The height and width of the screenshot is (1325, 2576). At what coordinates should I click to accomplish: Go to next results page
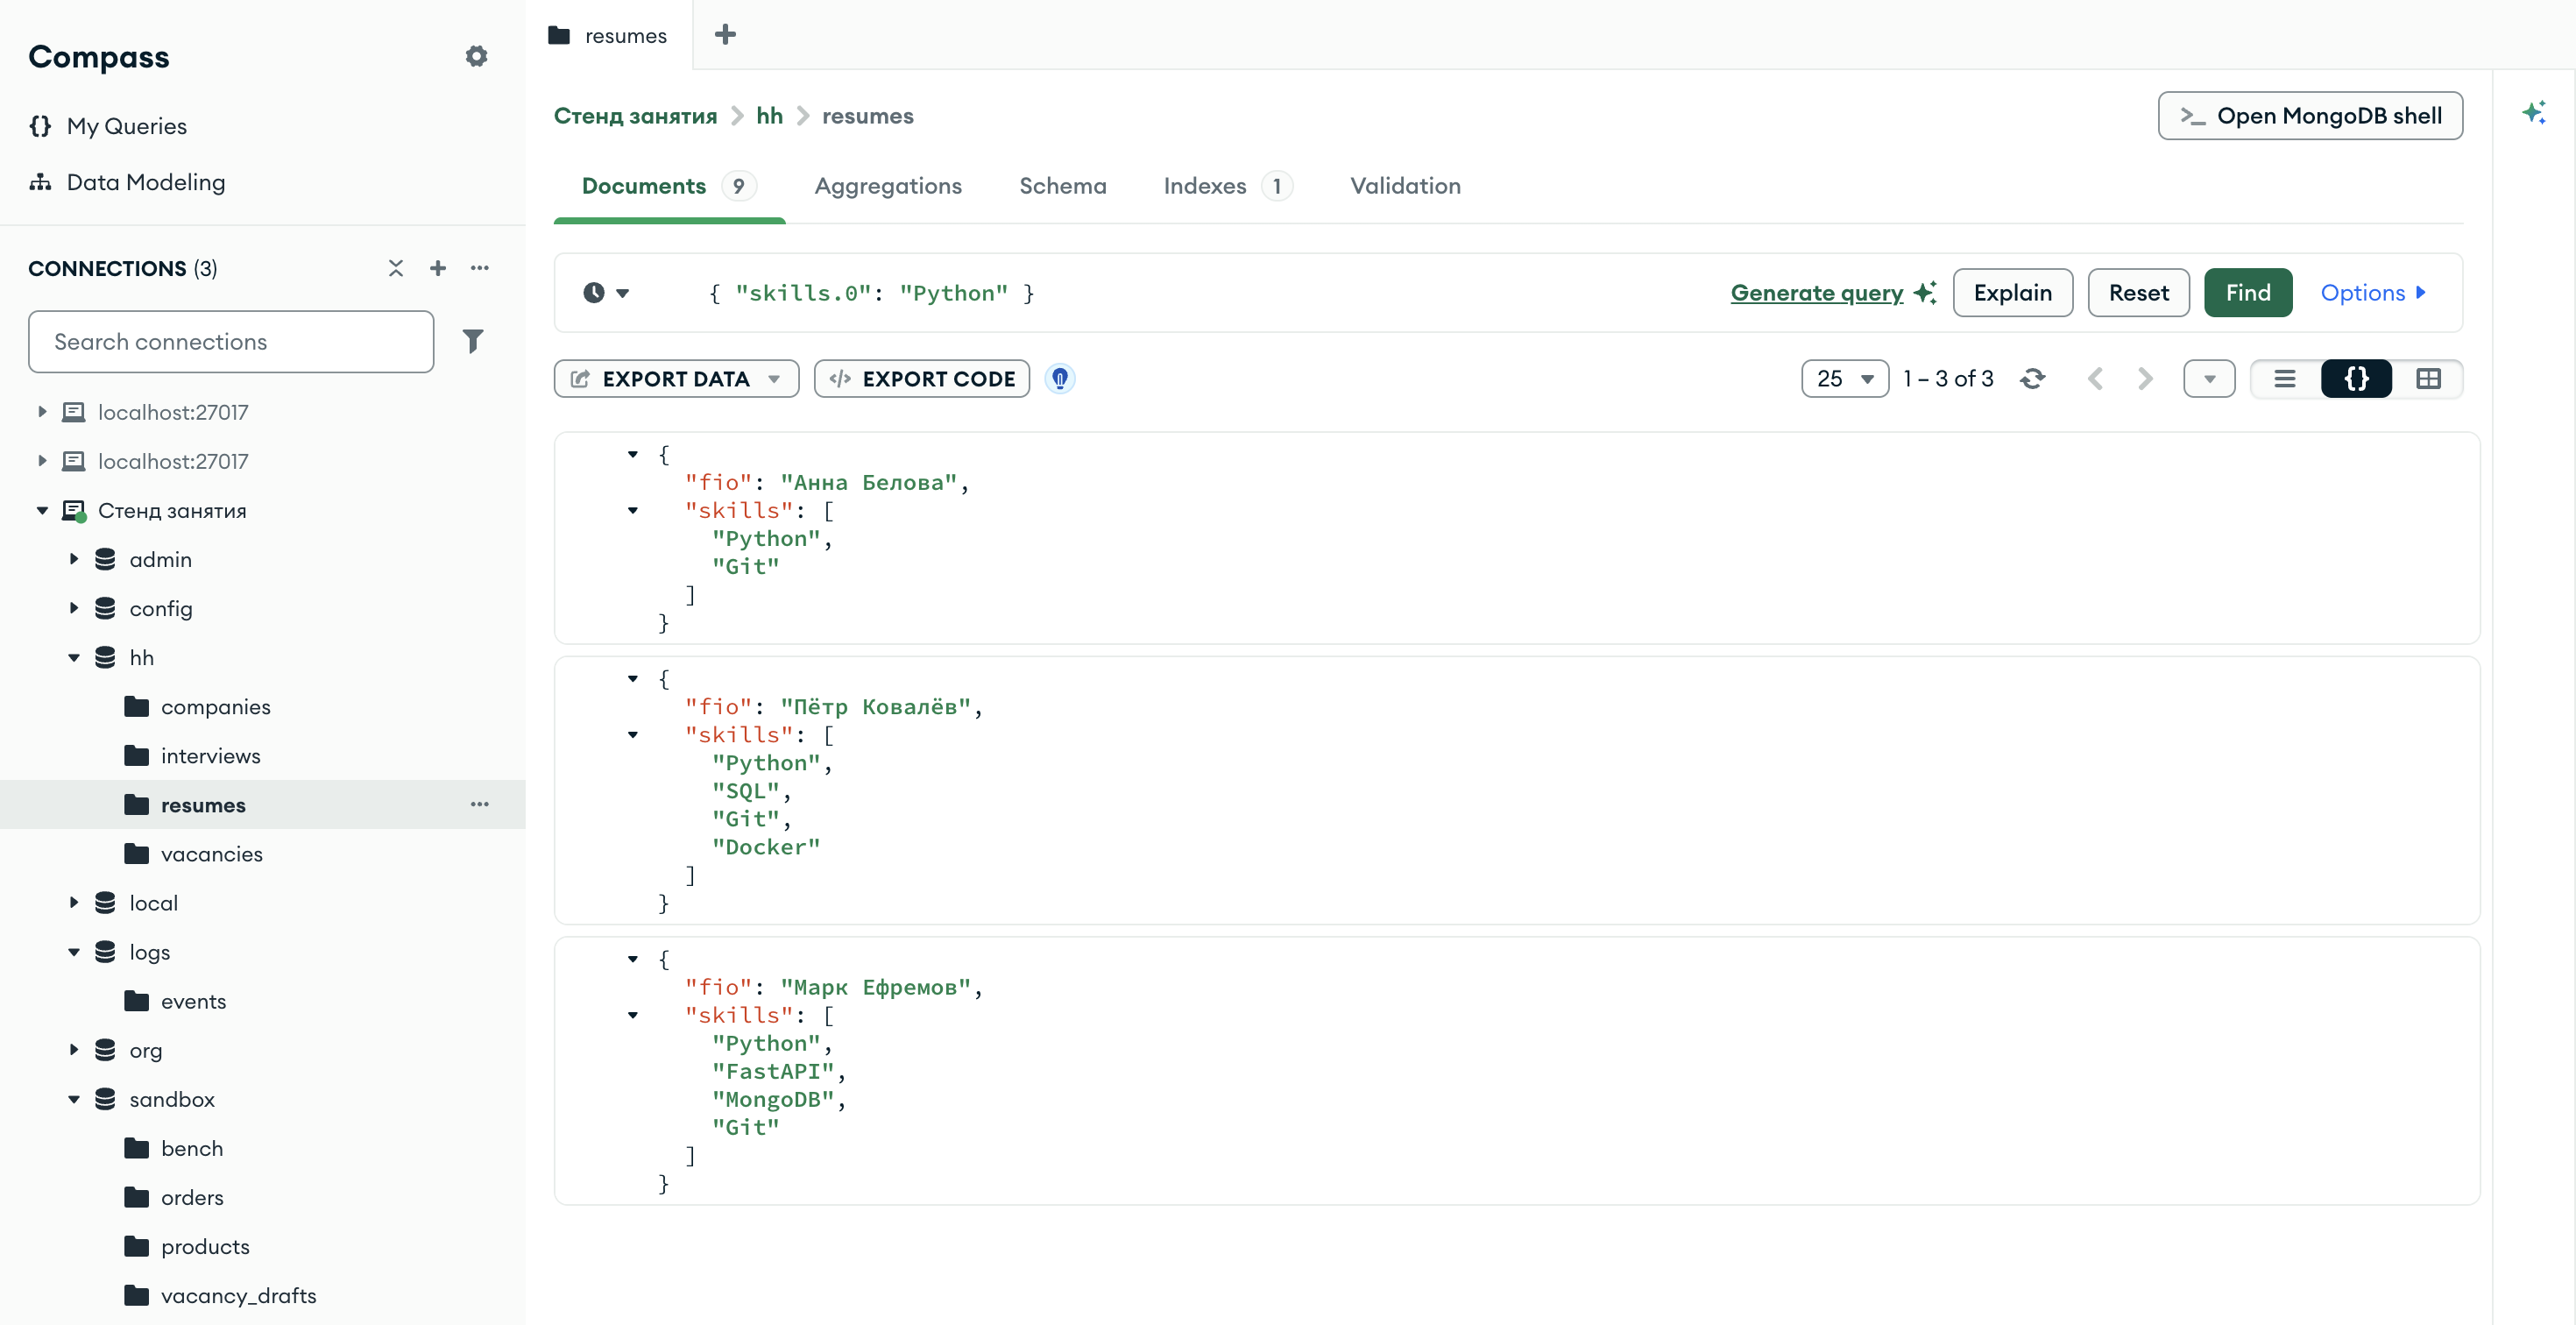[2145, 379]
